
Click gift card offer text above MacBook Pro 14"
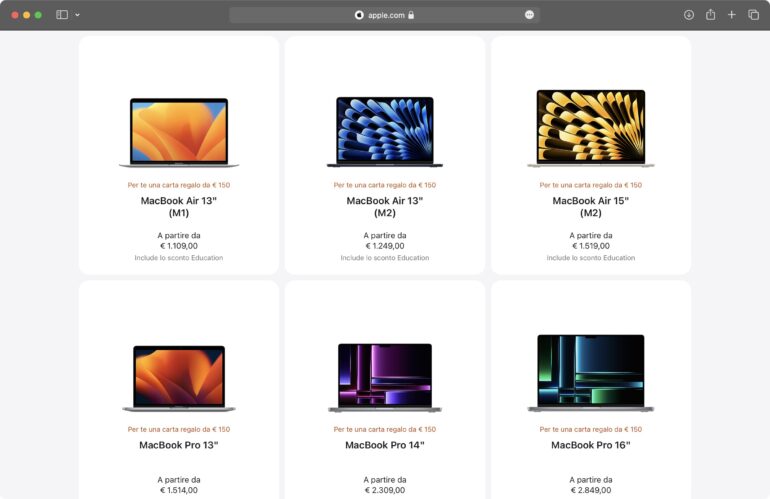pyautogui.click(x=385, y=429)
